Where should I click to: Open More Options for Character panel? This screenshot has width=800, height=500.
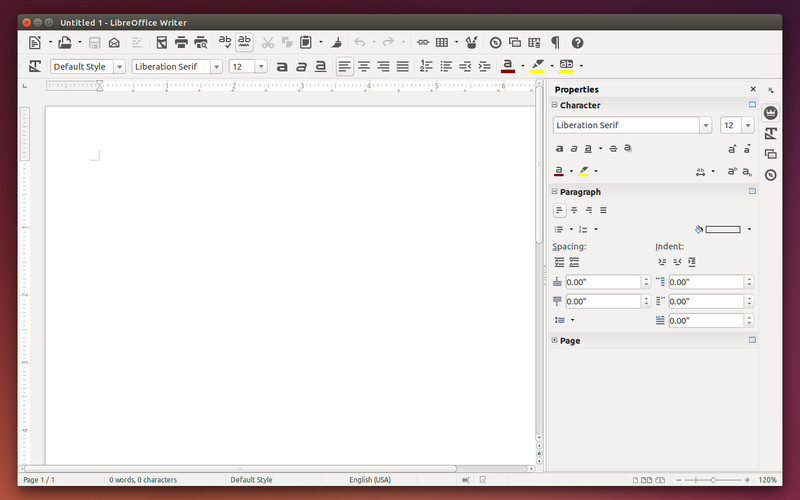click(x=752, y=105)
